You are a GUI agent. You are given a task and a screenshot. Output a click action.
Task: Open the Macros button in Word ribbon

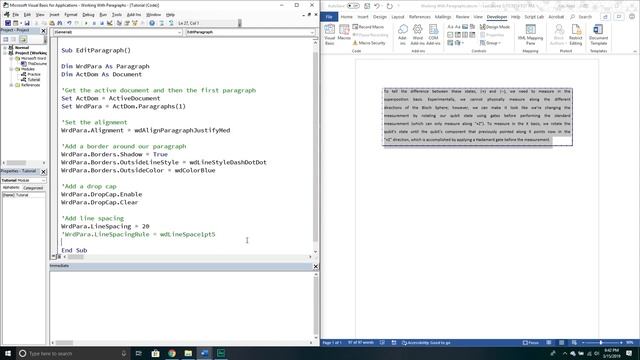click(344, 33)
